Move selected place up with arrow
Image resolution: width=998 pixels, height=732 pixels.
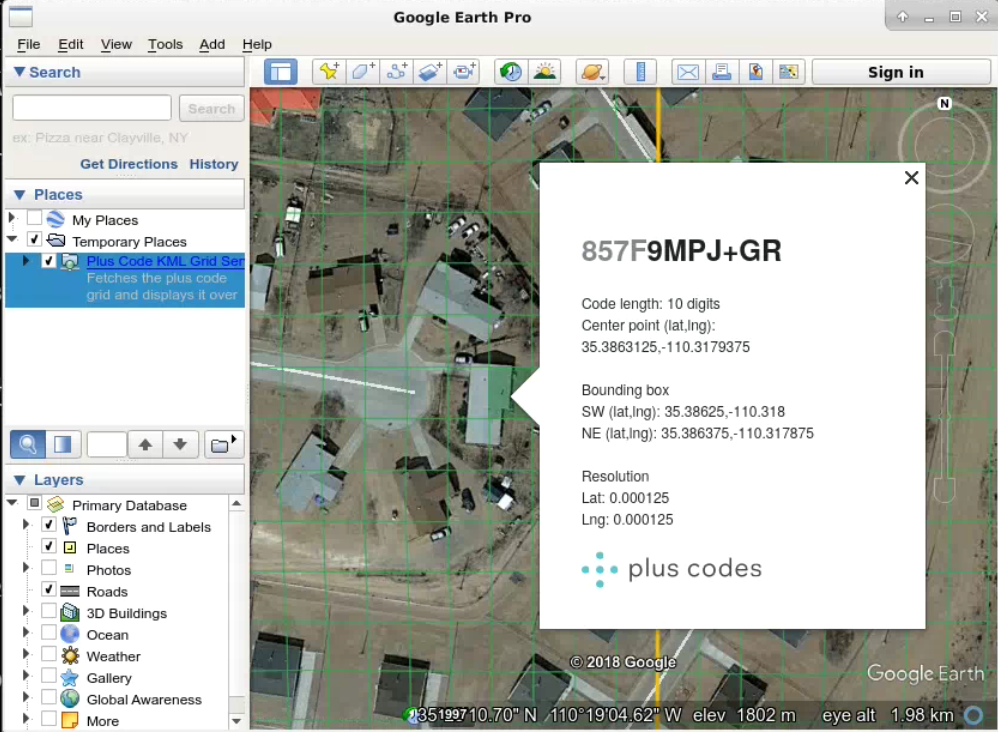(x=145, y=444)
